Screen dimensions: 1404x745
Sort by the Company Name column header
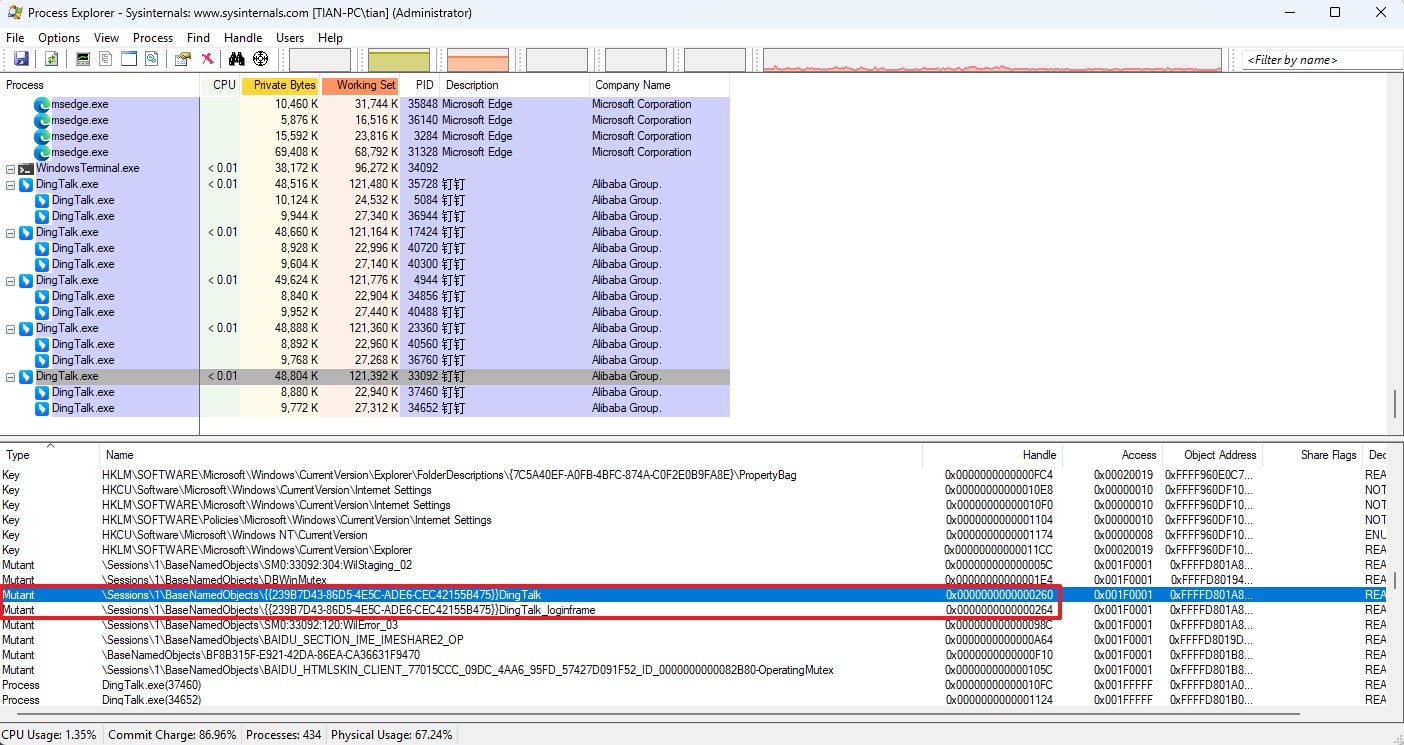(x=659, y=85)
